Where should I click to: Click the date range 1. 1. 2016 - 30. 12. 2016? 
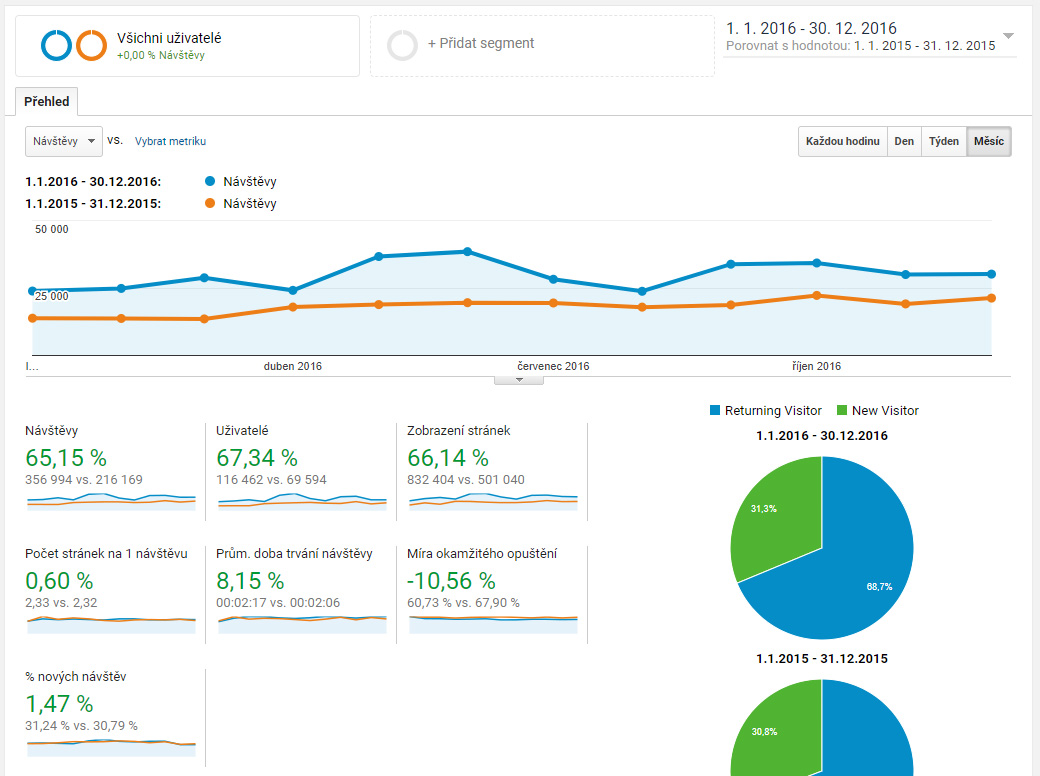click(811, 29)
